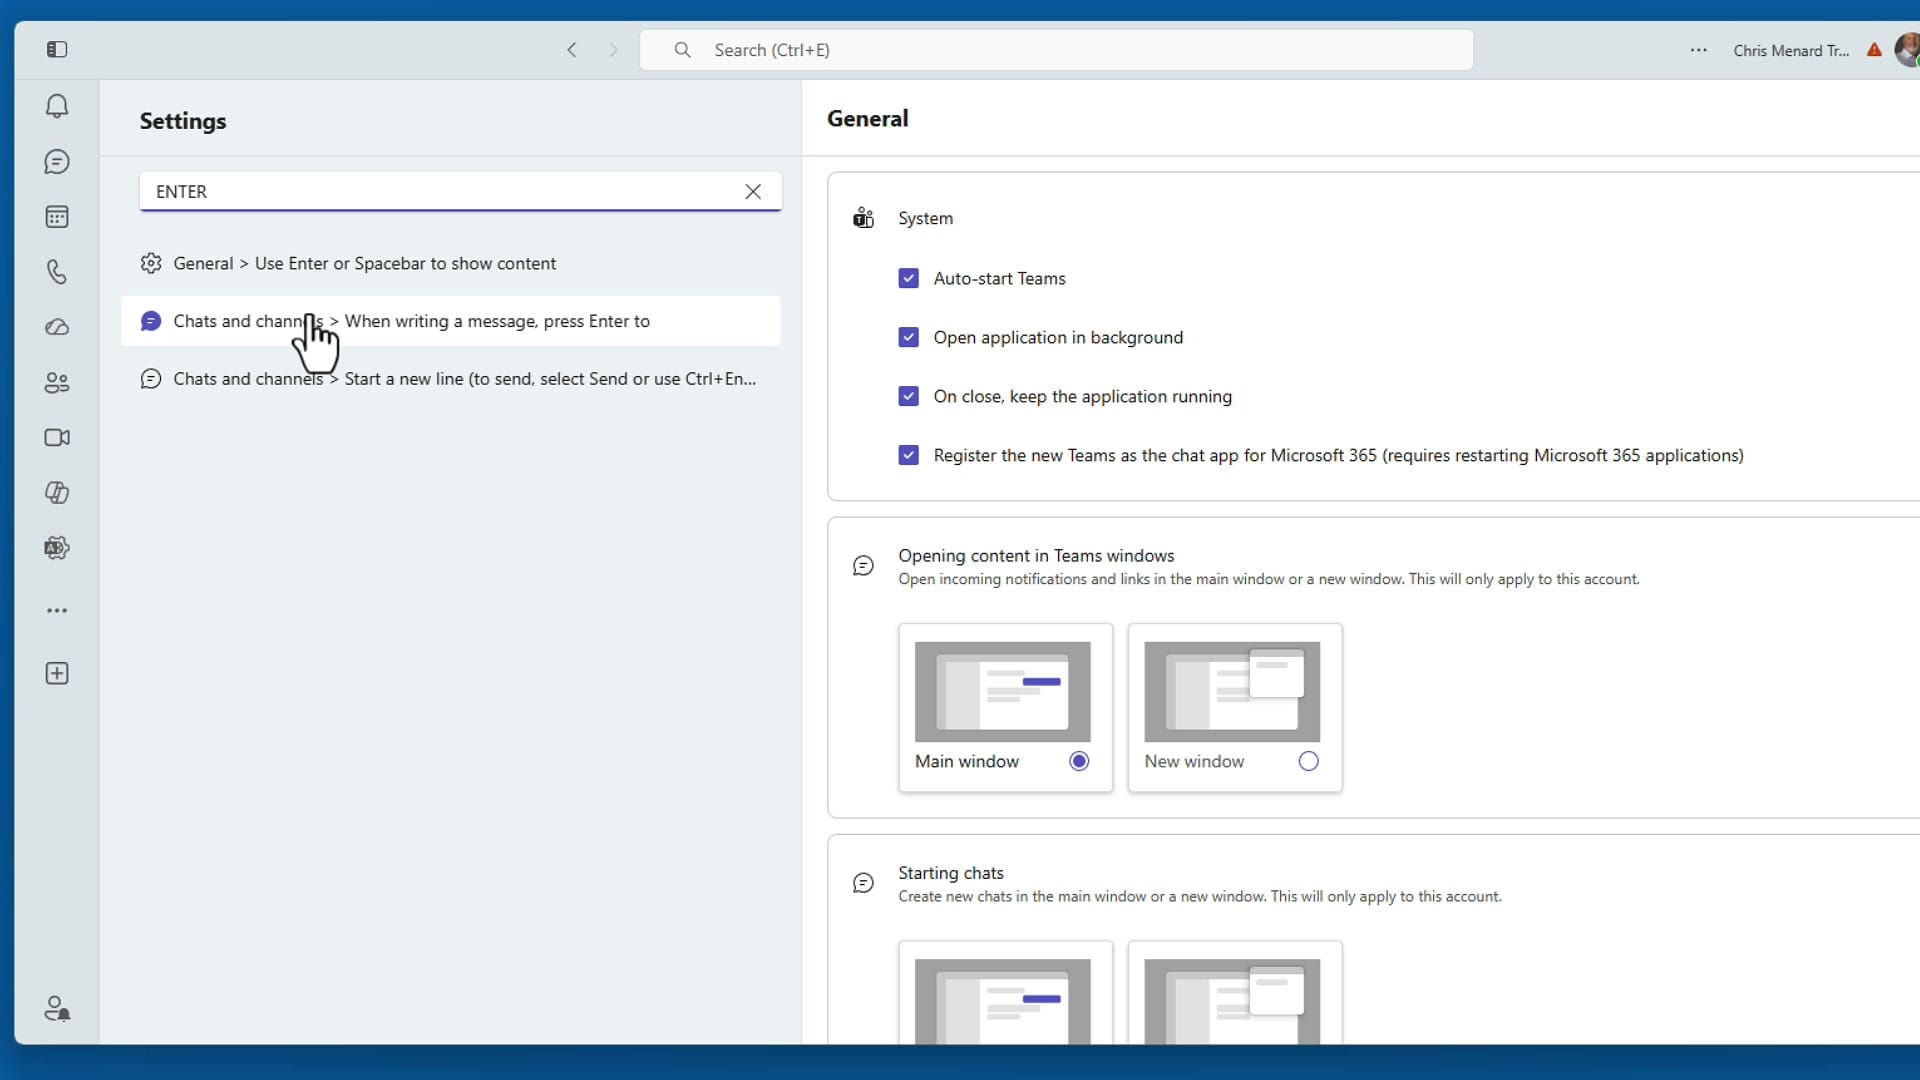Open the Activity feed
Screen dimensions: 1920x1080
tap(57, 106)
